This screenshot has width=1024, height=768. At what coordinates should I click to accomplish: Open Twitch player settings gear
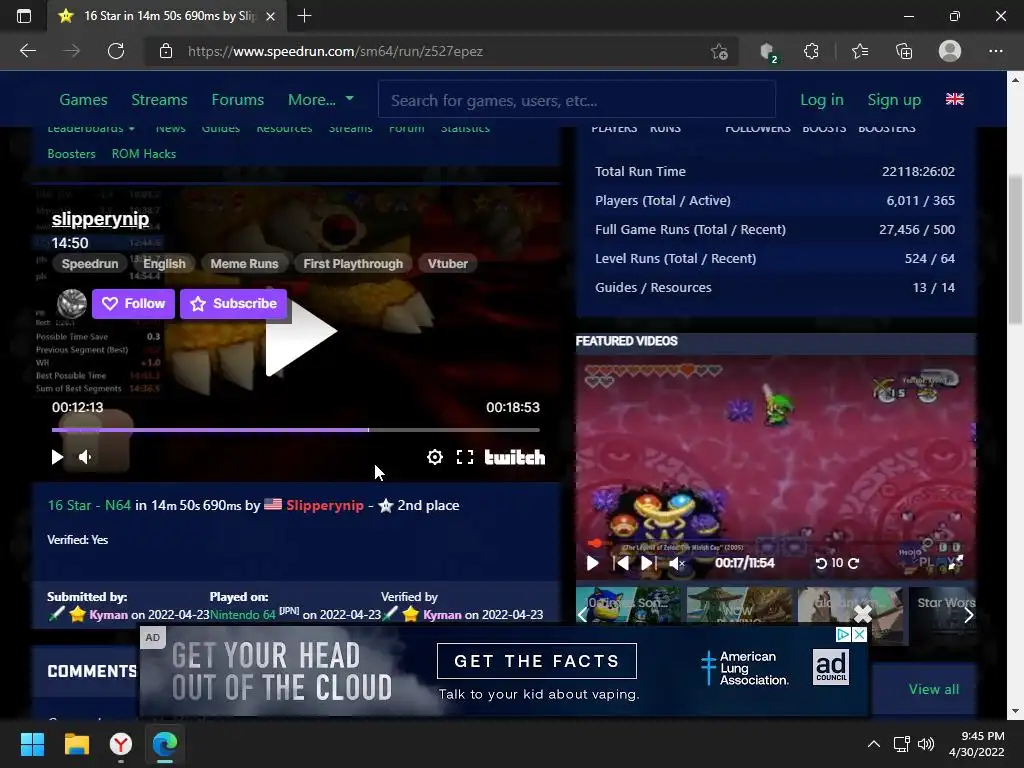(434, 457)
